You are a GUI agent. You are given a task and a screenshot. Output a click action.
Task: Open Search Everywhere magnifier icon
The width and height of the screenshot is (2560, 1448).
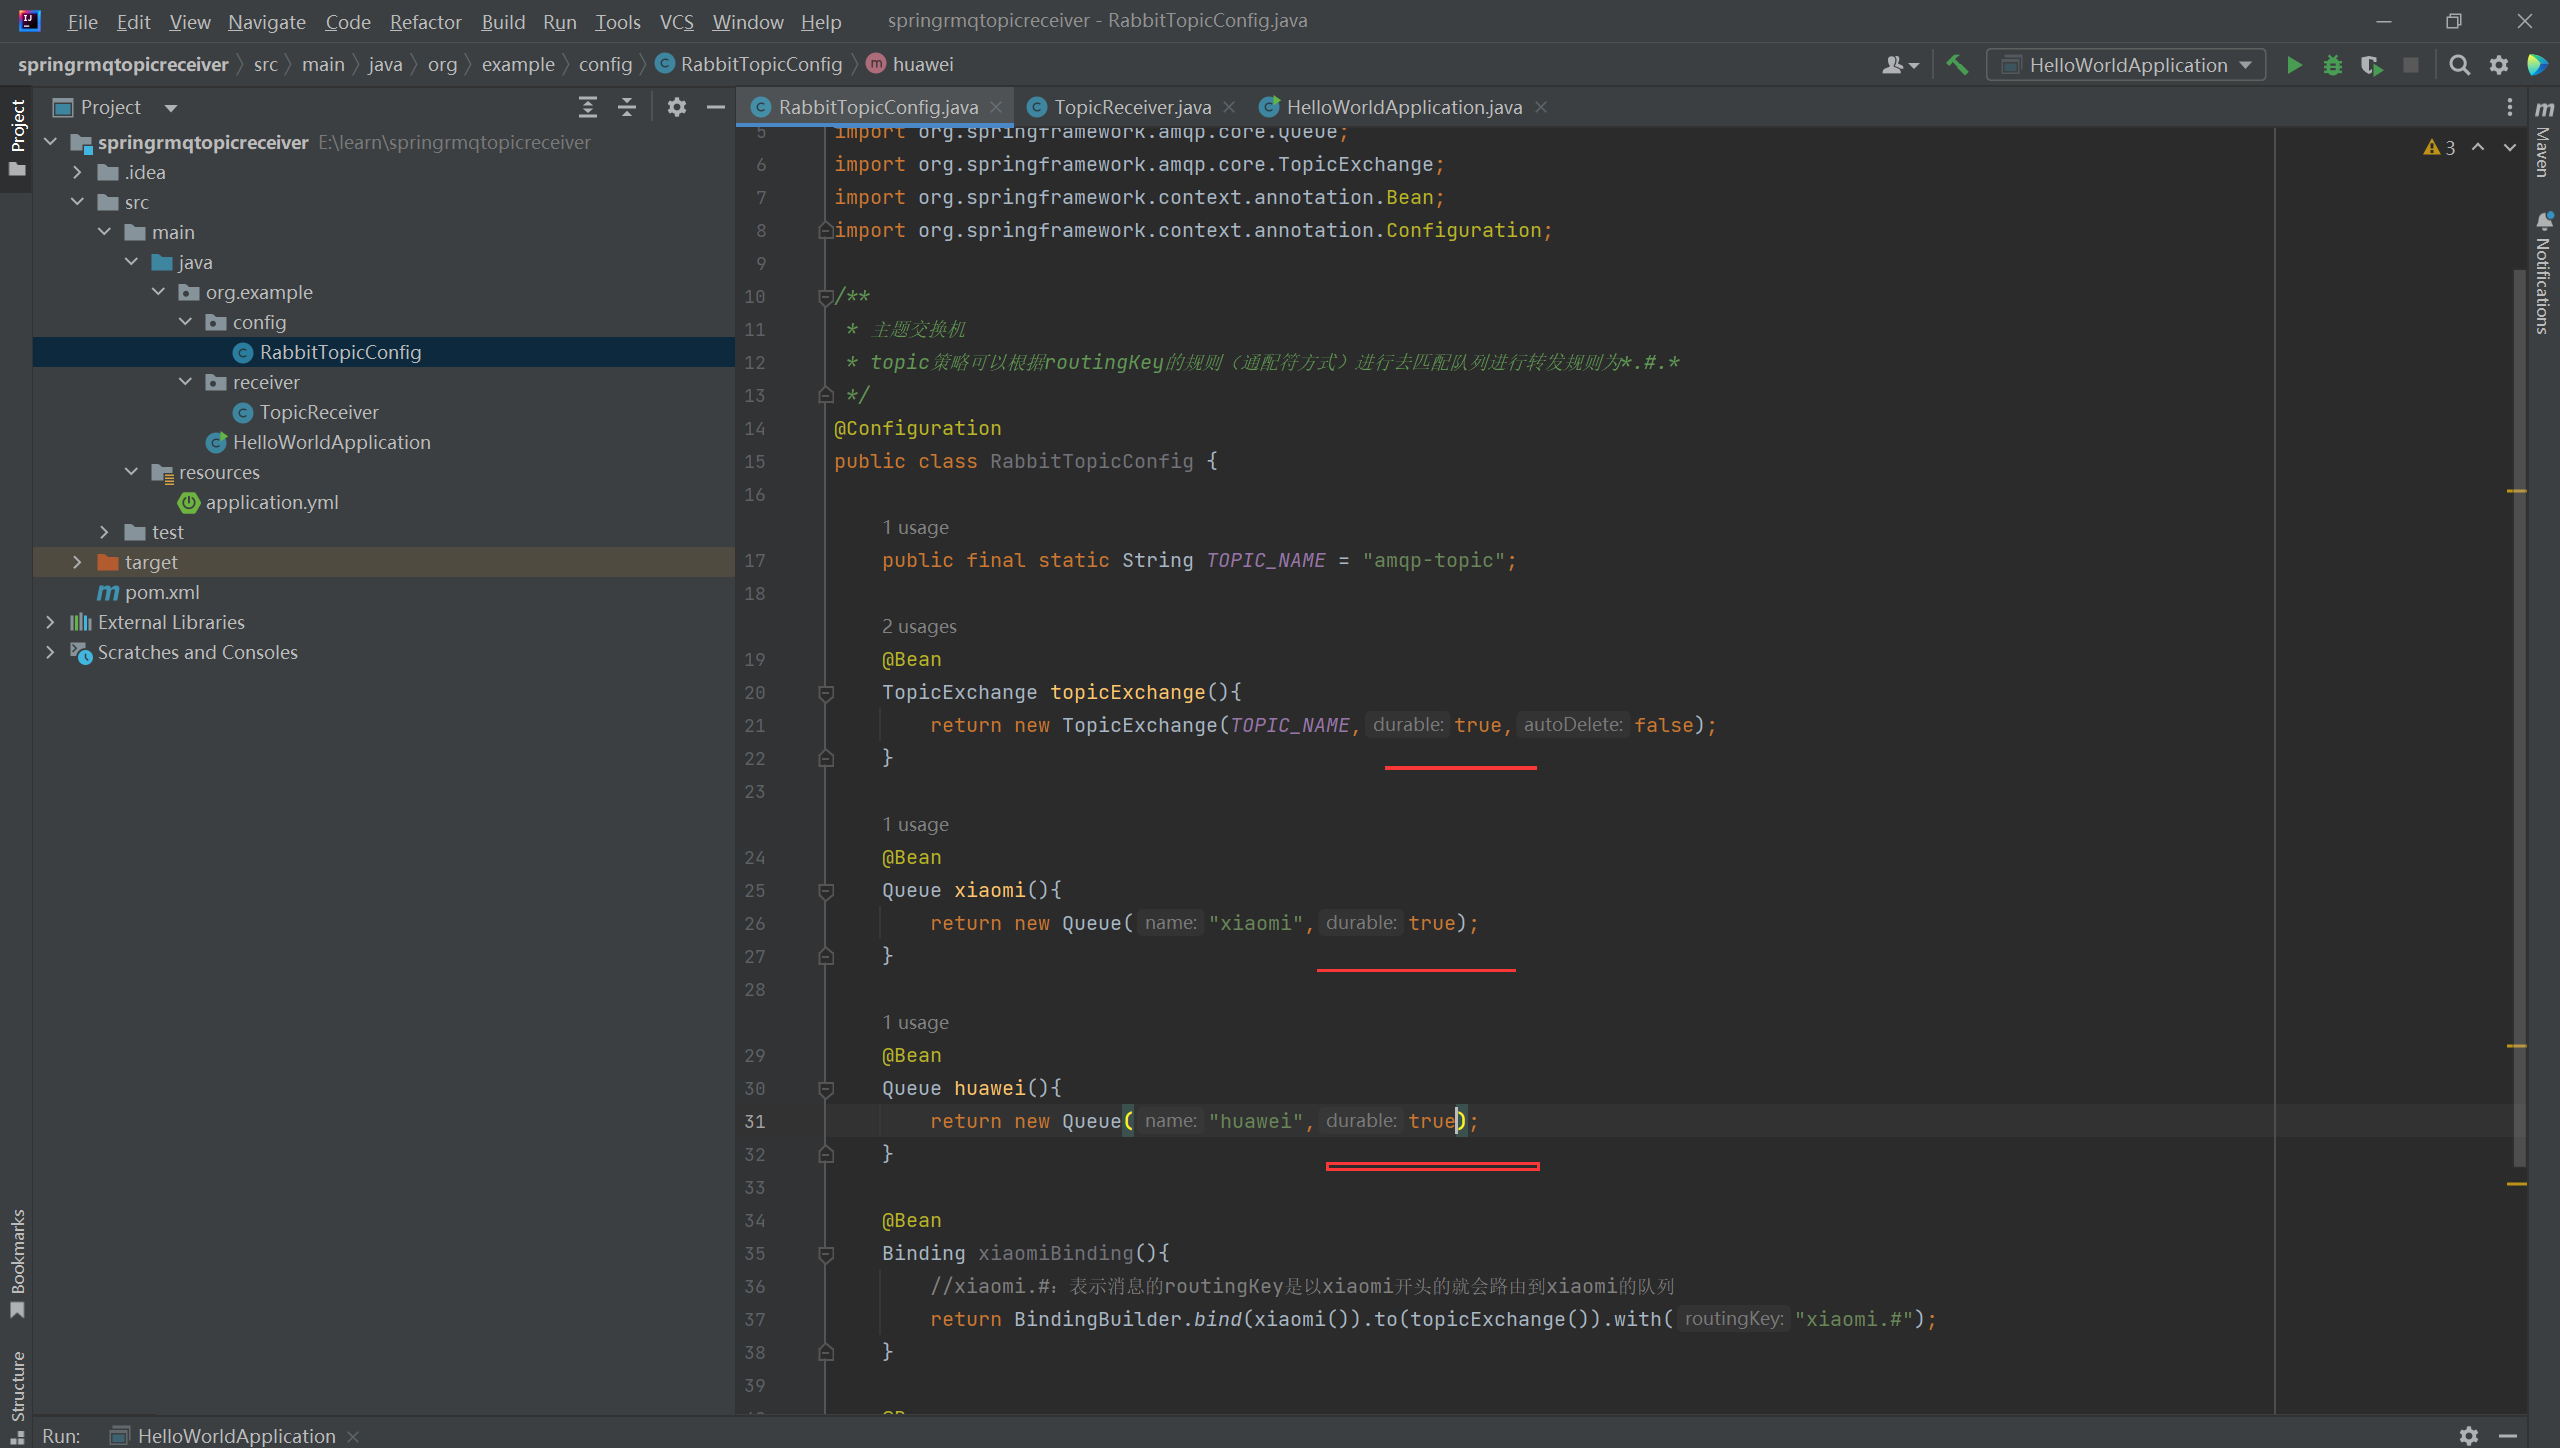(x=2459, y=65)
